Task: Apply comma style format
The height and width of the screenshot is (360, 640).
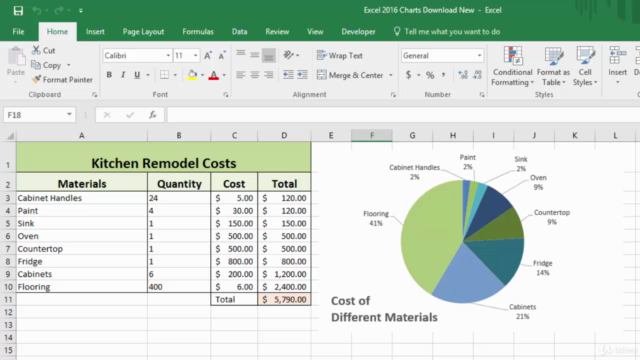Action: (x=444, y=75)
